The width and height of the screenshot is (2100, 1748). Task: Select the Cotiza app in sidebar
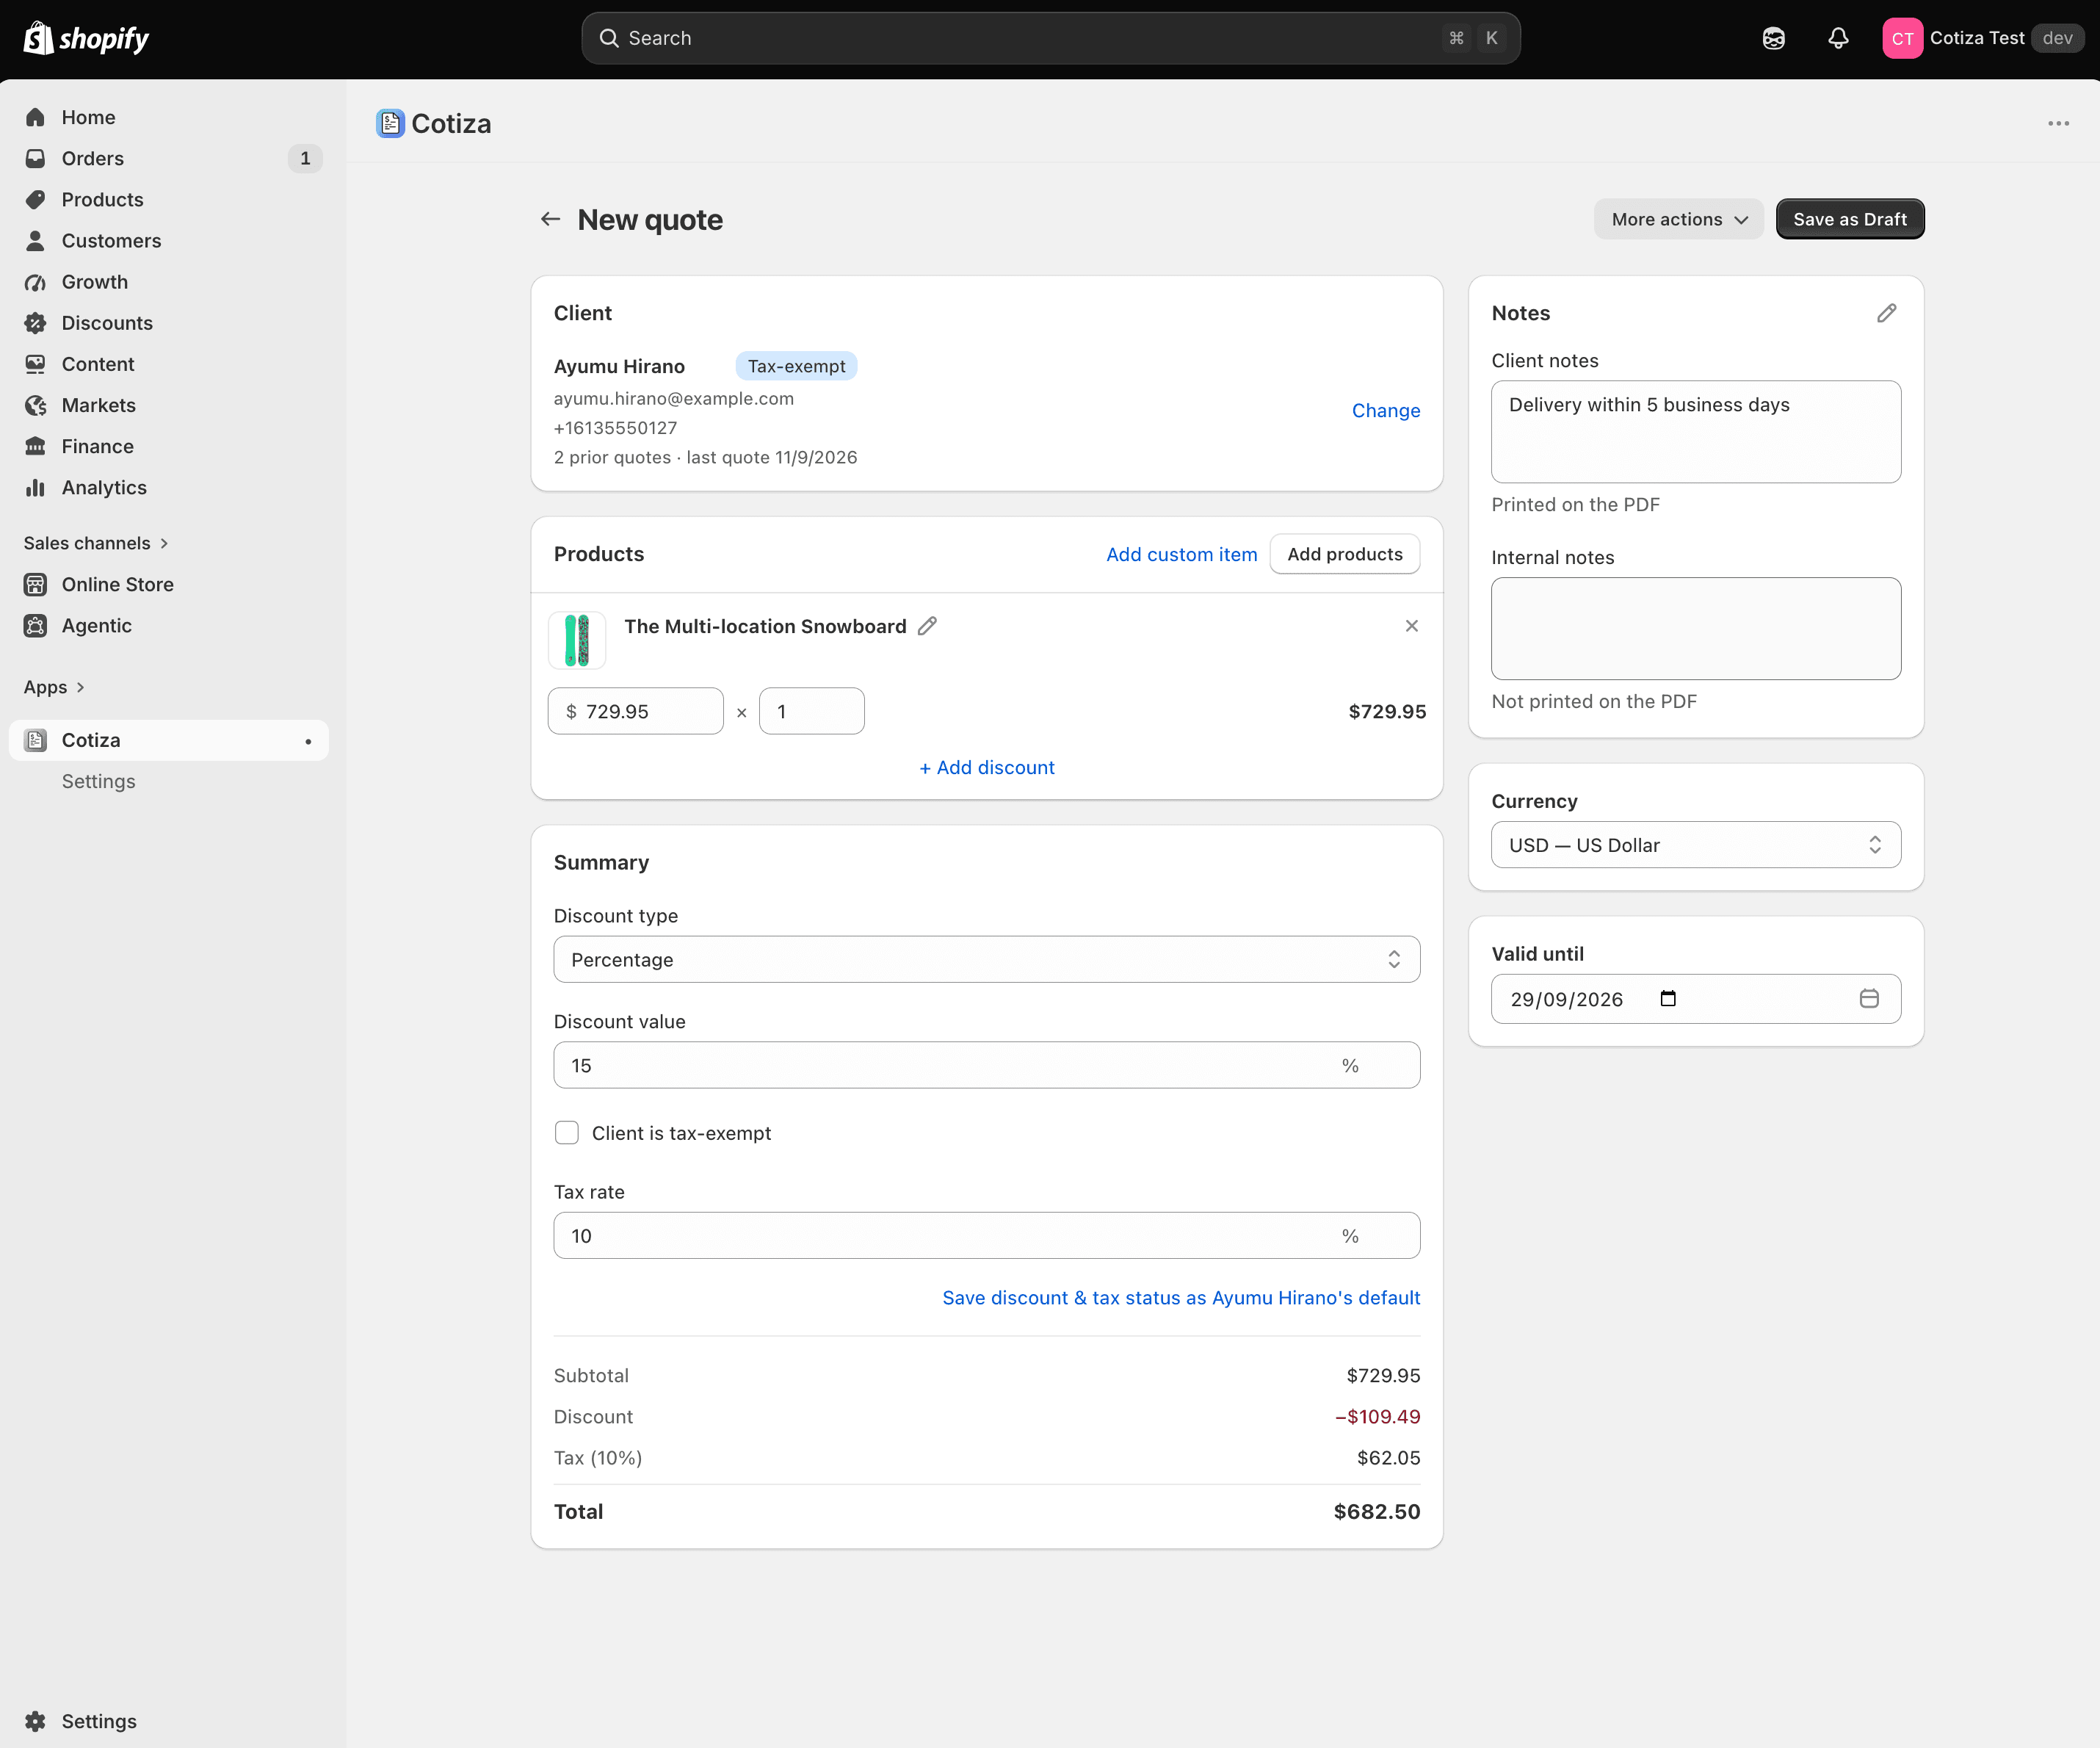pyautogui.click(x=168, y=740)
